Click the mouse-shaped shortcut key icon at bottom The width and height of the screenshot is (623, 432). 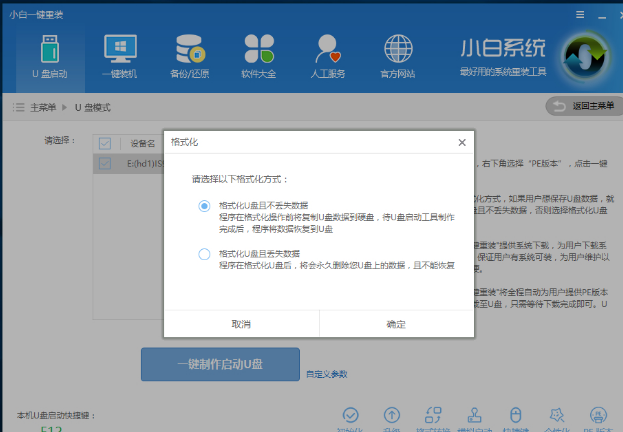click(516, 415)
